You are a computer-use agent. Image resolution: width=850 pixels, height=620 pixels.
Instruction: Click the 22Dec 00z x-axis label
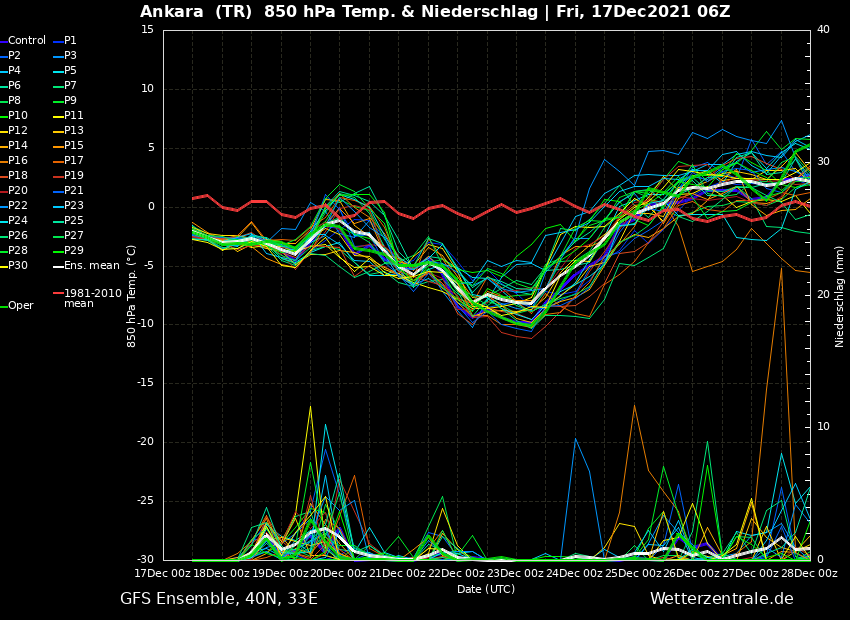point(455,573)
